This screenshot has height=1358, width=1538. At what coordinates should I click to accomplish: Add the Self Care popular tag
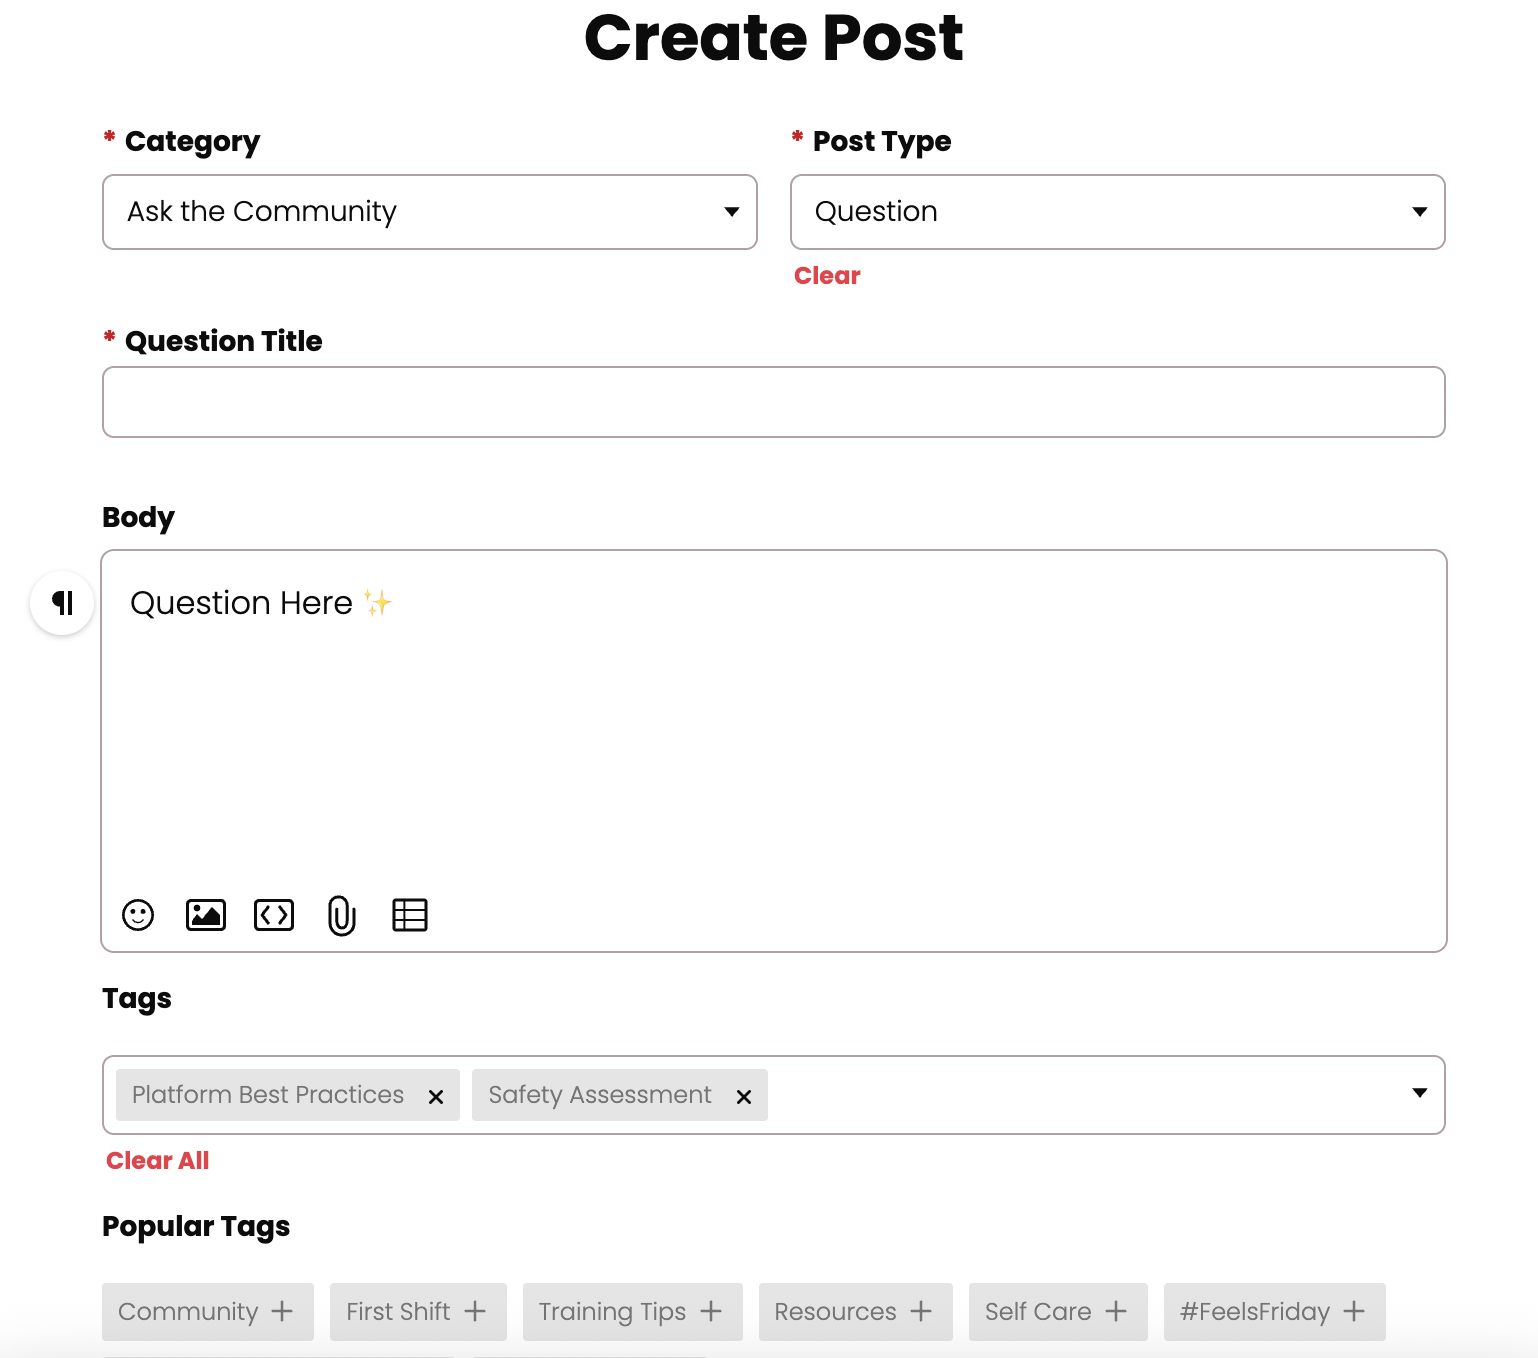[x=1058, y=1312]
